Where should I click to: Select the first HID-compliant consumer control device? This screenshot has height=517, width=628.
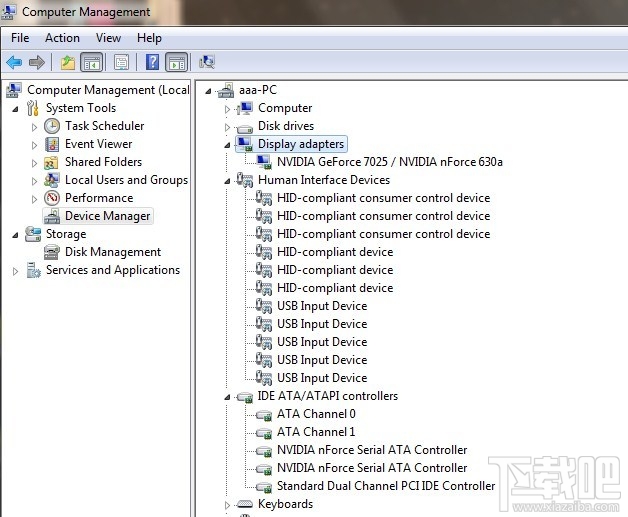[383, 198]
